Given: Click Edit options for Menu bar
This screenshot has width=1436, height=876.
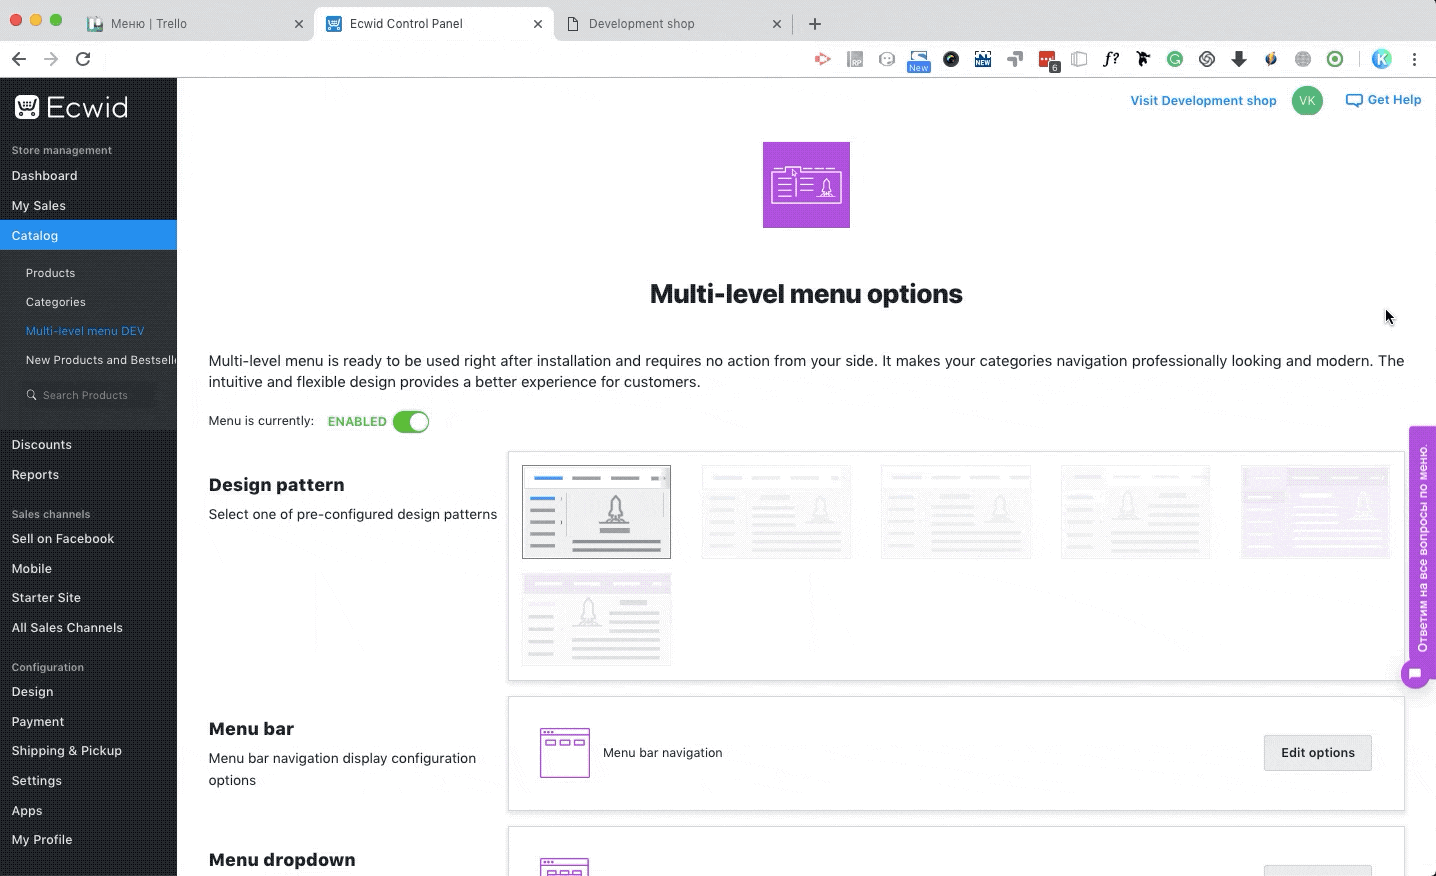Looking at the screenshot, I should tap(1317, 753).
